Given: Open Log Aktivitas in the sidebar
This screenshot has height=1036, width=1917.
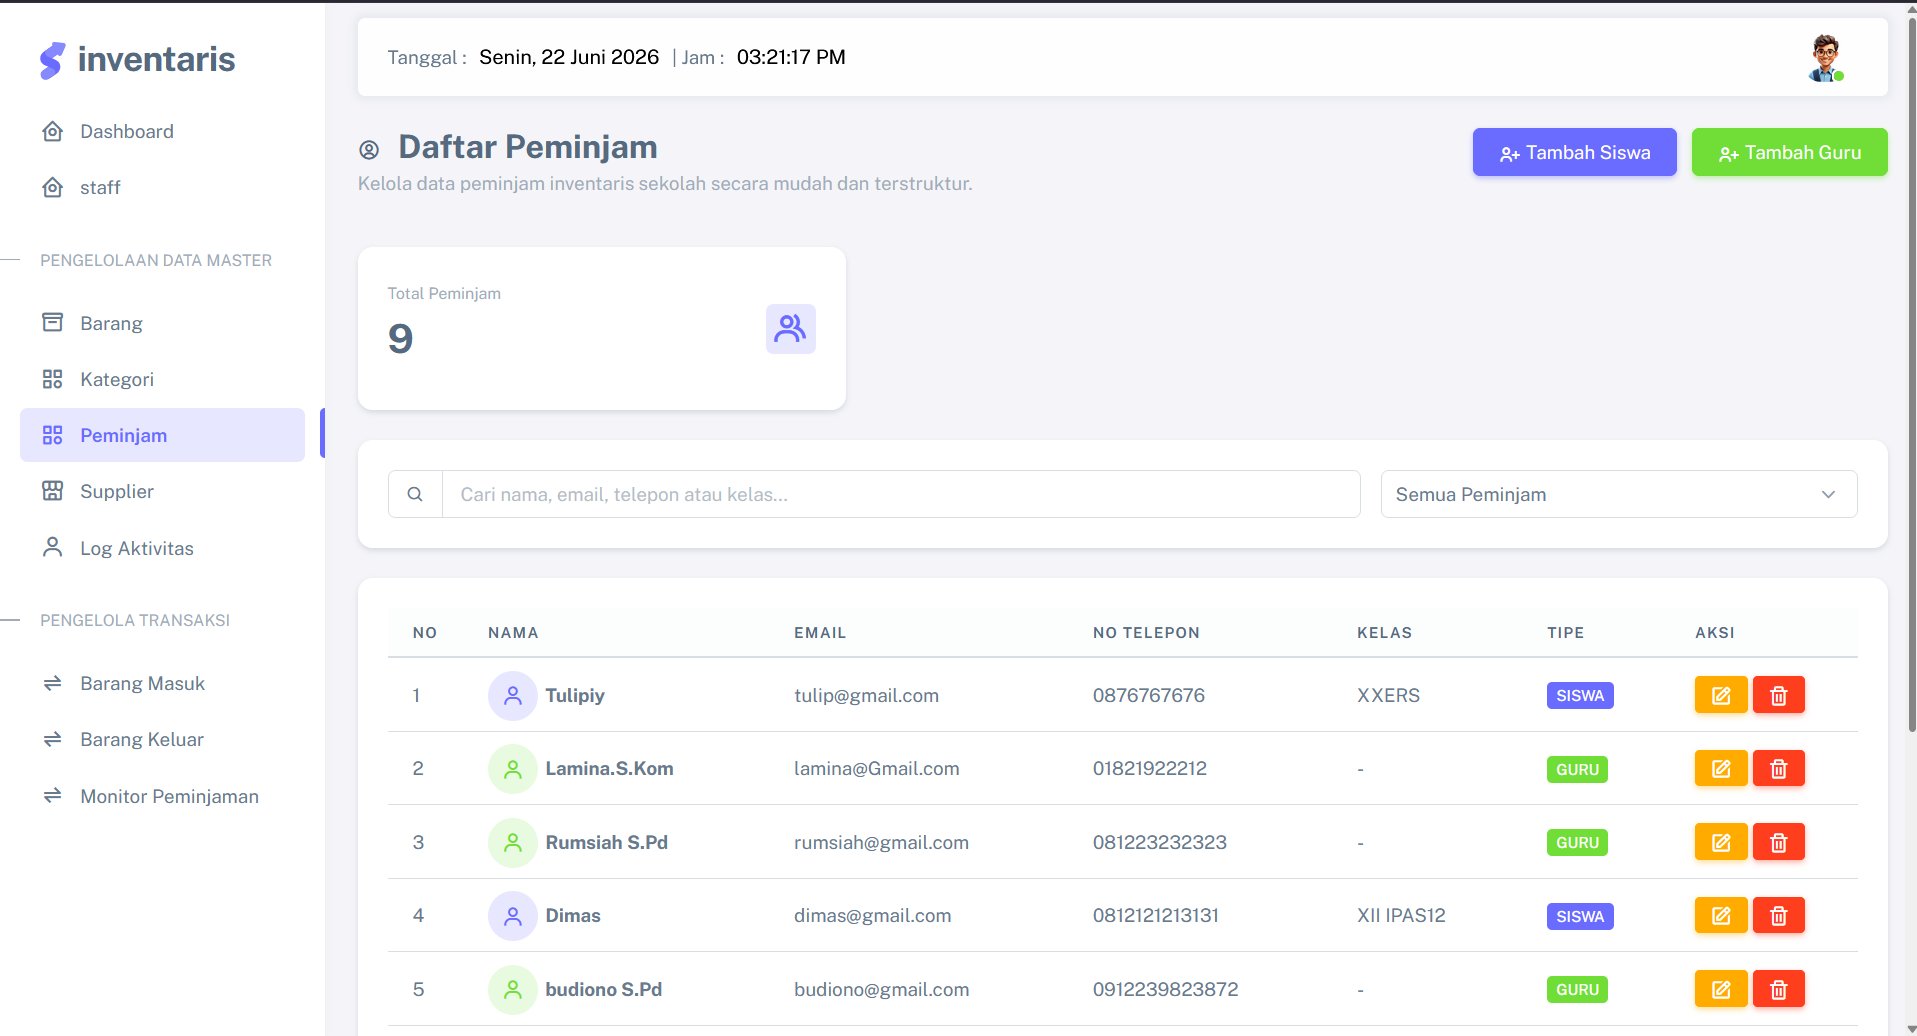Looking at the screenshot, I should point(162,548).
